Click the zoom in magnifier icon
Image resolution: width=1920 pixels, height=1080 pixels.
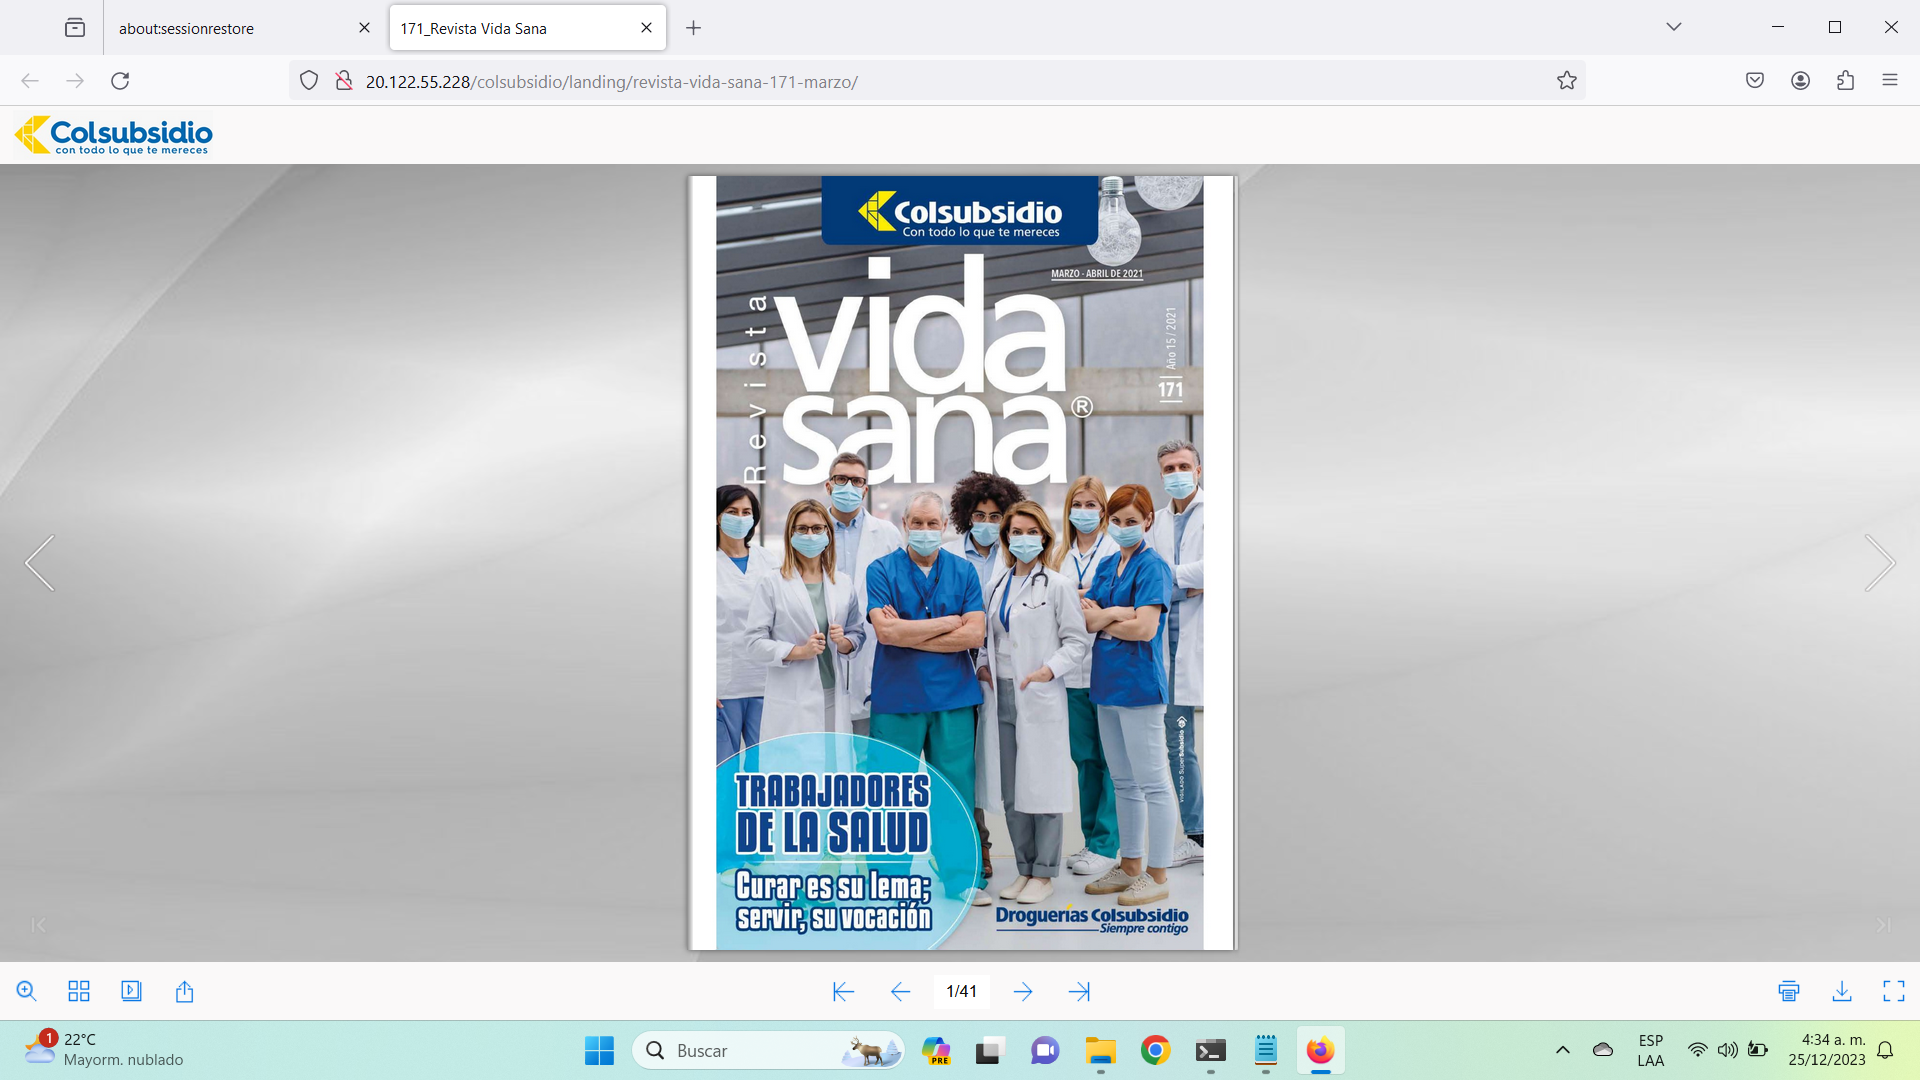coord(27,991)
